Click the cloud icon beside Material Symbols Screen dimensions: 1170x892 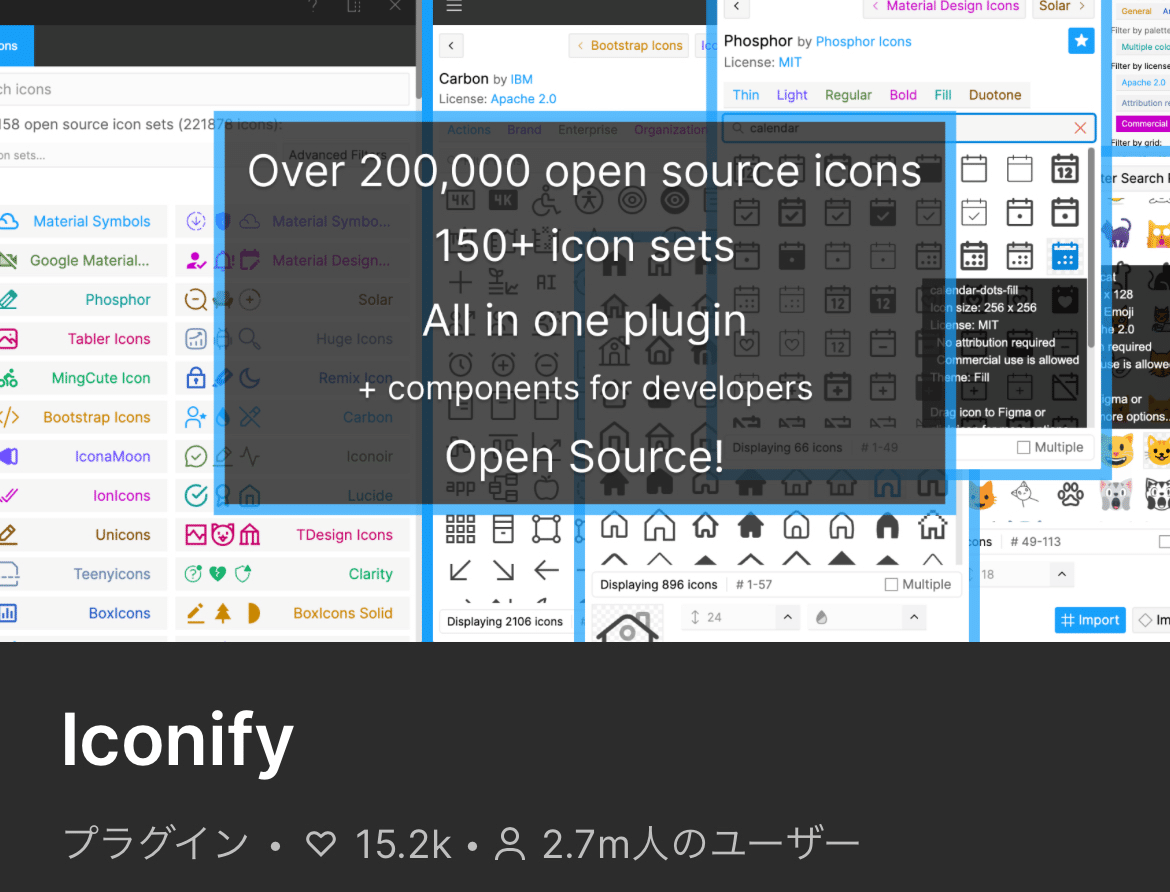(x=8, y=221)
